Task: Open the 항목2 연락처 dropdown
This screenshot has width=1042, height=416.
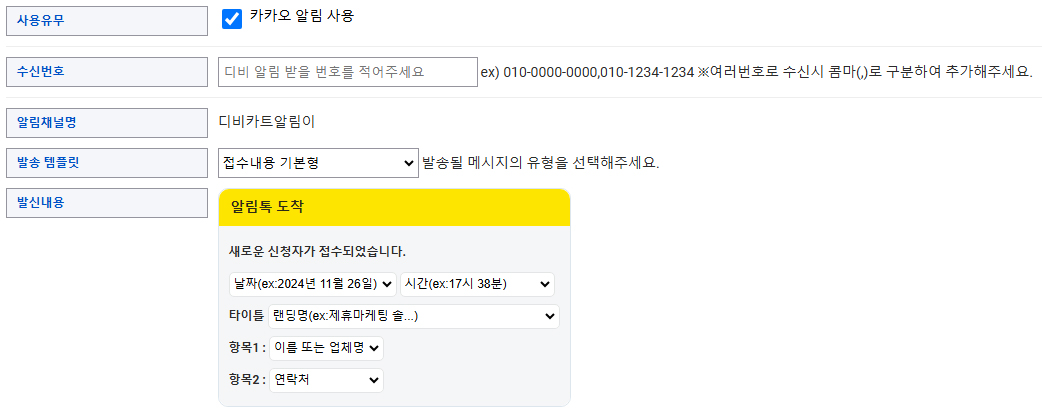Action: point(326,380)
